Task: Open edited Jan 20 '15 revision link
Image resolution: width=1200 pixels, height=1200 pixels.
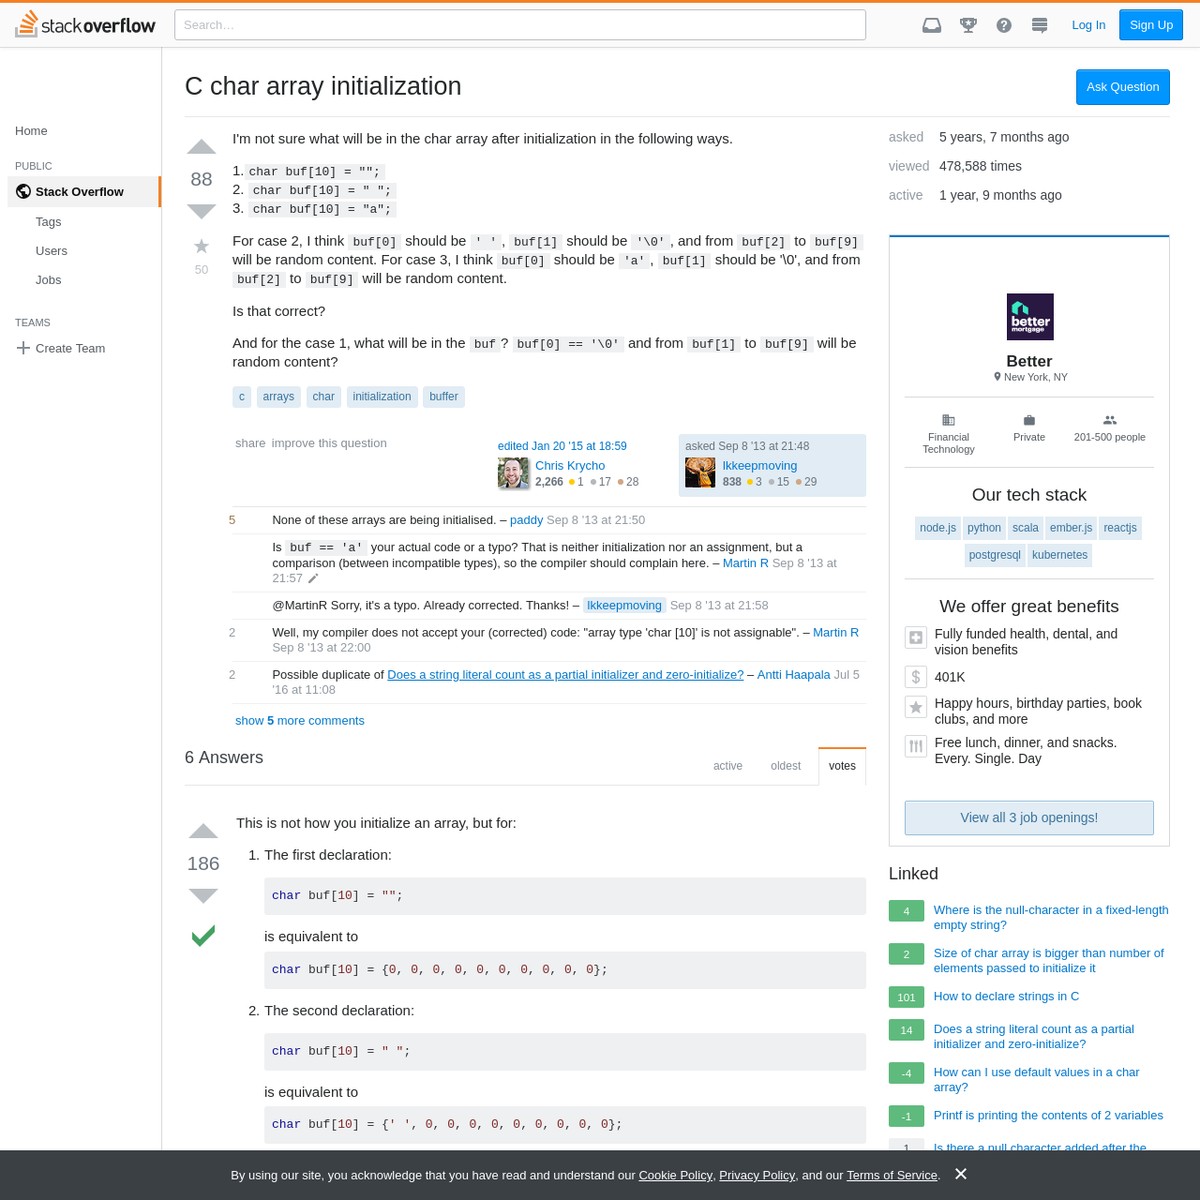Action: pyautogui.click(x=562, y=446)
